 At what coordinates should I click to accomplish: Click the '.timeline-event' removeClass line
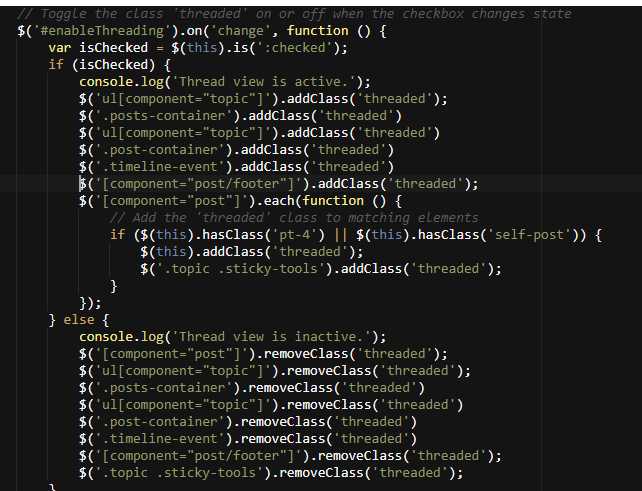click(x=248, y=439)
